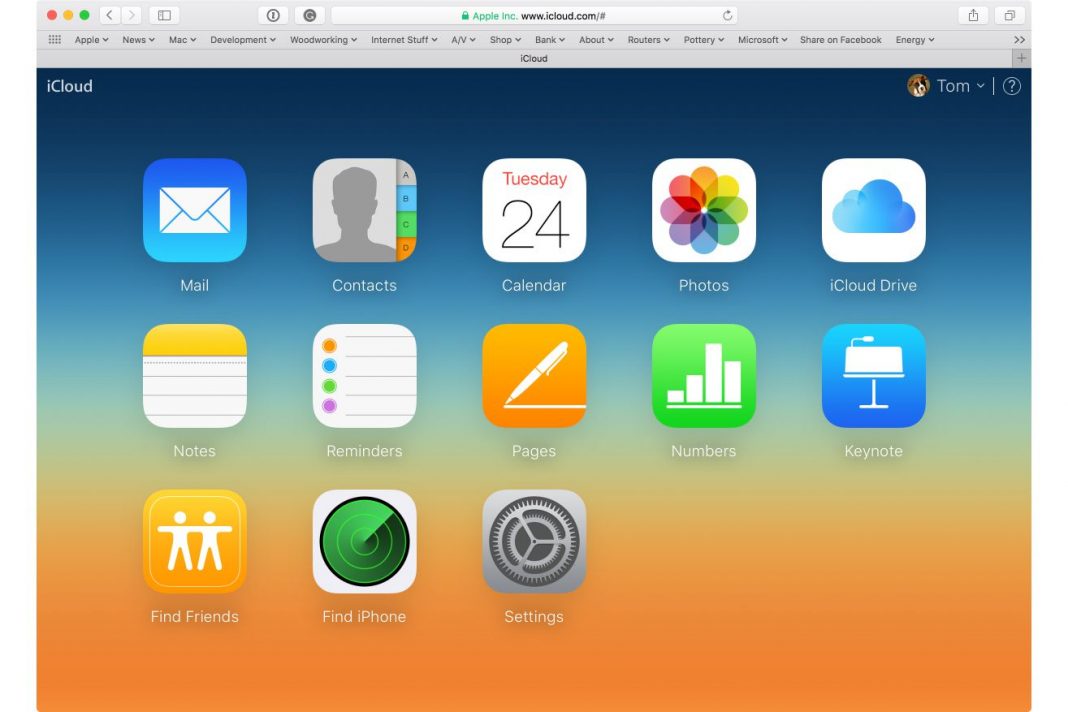Show all tabs overview icon
1068x712 pixels.
(1009, 15)
